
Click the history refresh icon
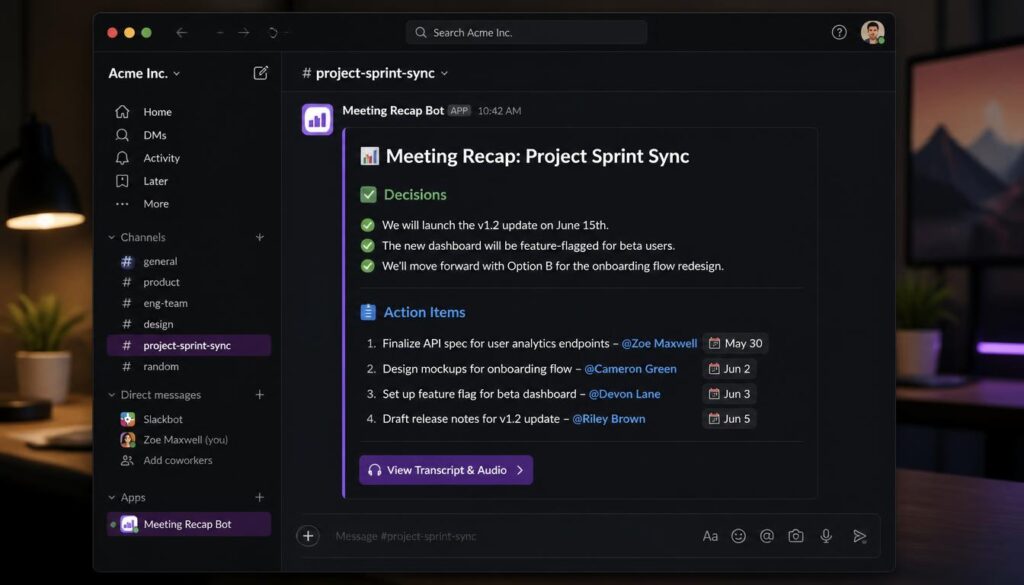pyautogui.click(x=273, y=32)
